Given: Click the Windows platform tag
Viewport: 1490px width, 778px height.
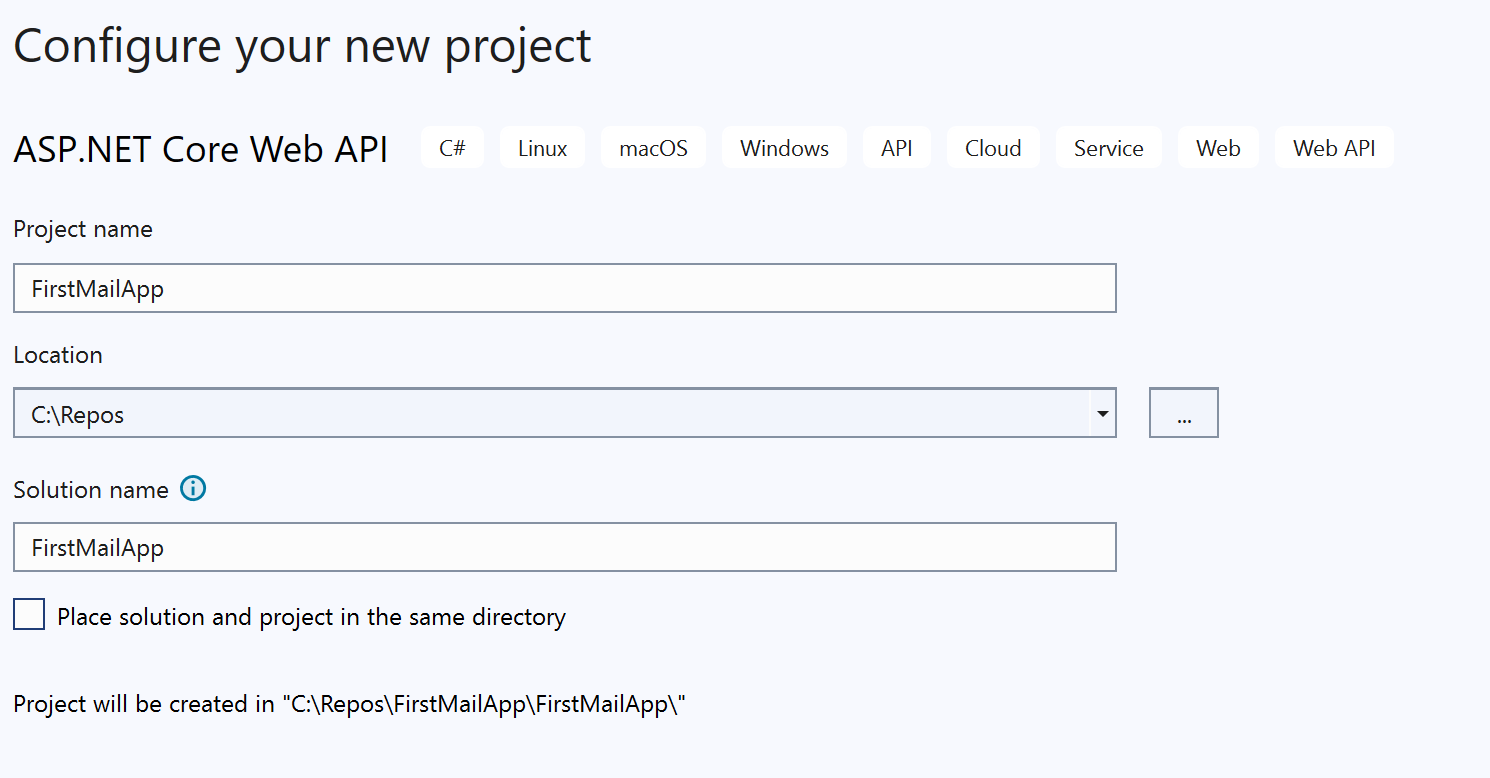Looking at the screenshot, I should [x=784, y=148].
